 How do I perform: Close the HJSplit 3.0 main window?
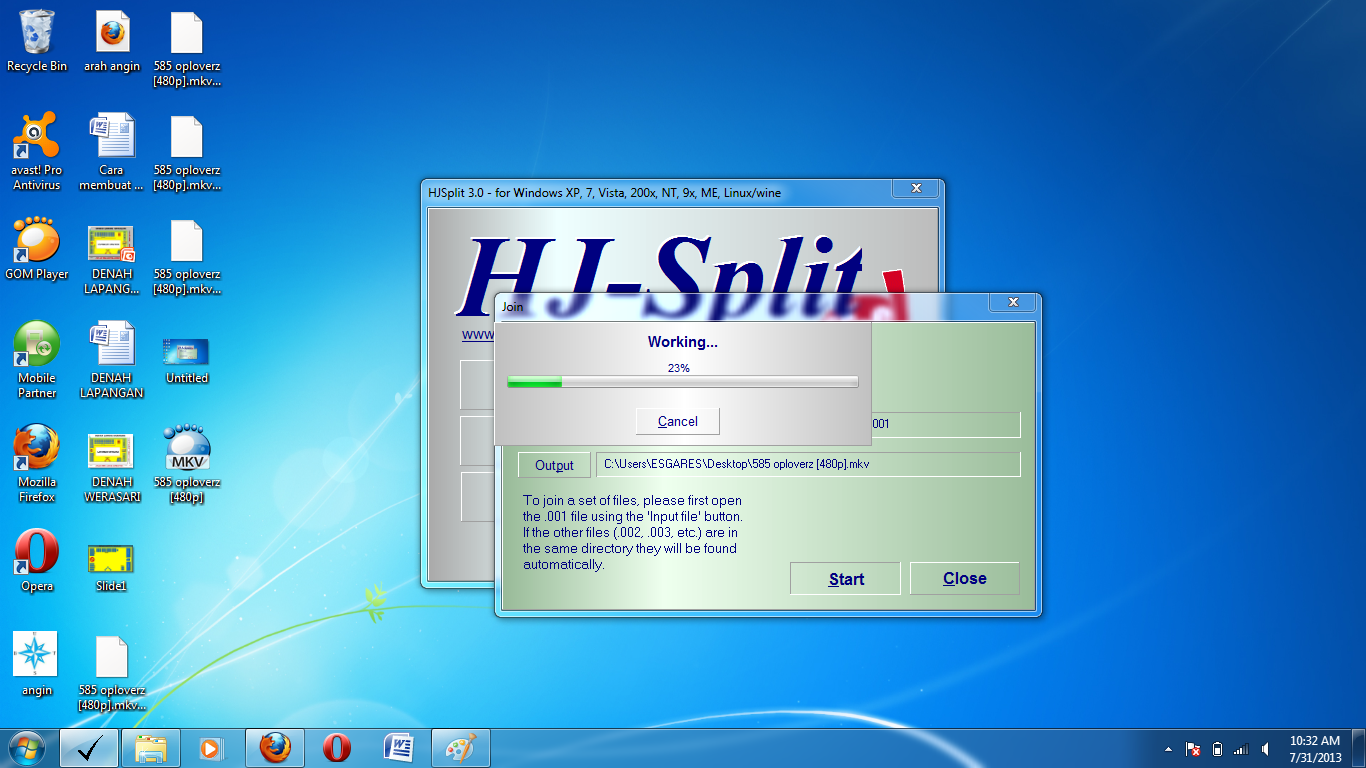click(x=915, y=188)
